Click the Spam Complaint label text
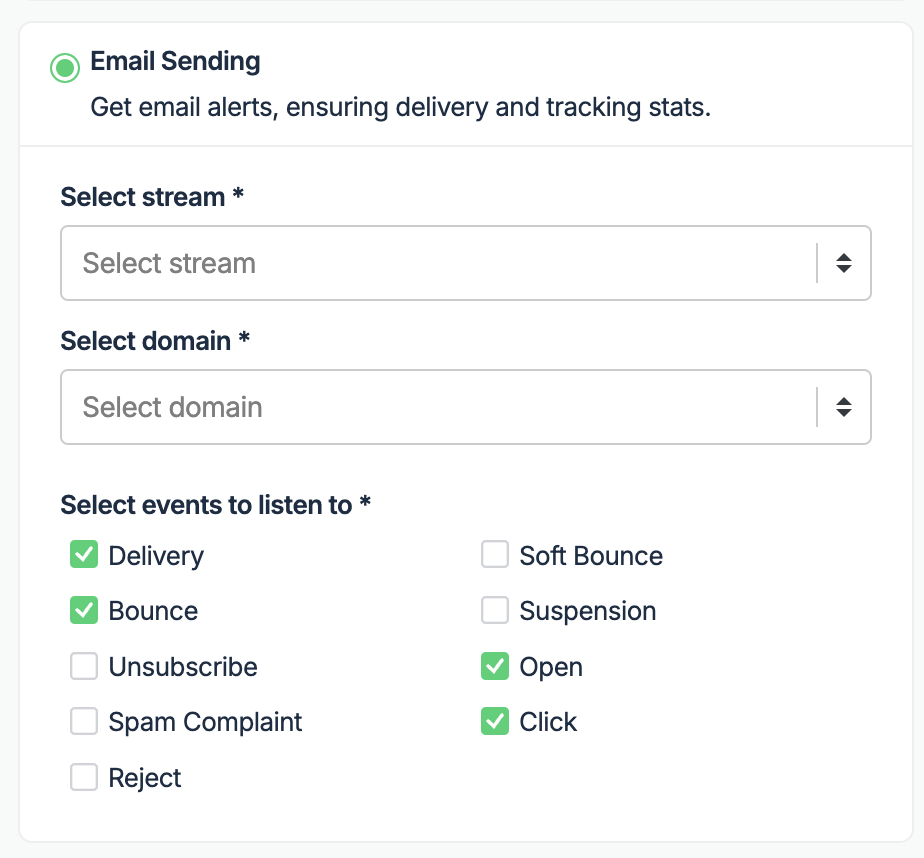Screen dimensions: 924x858 [x=205, y=722]
